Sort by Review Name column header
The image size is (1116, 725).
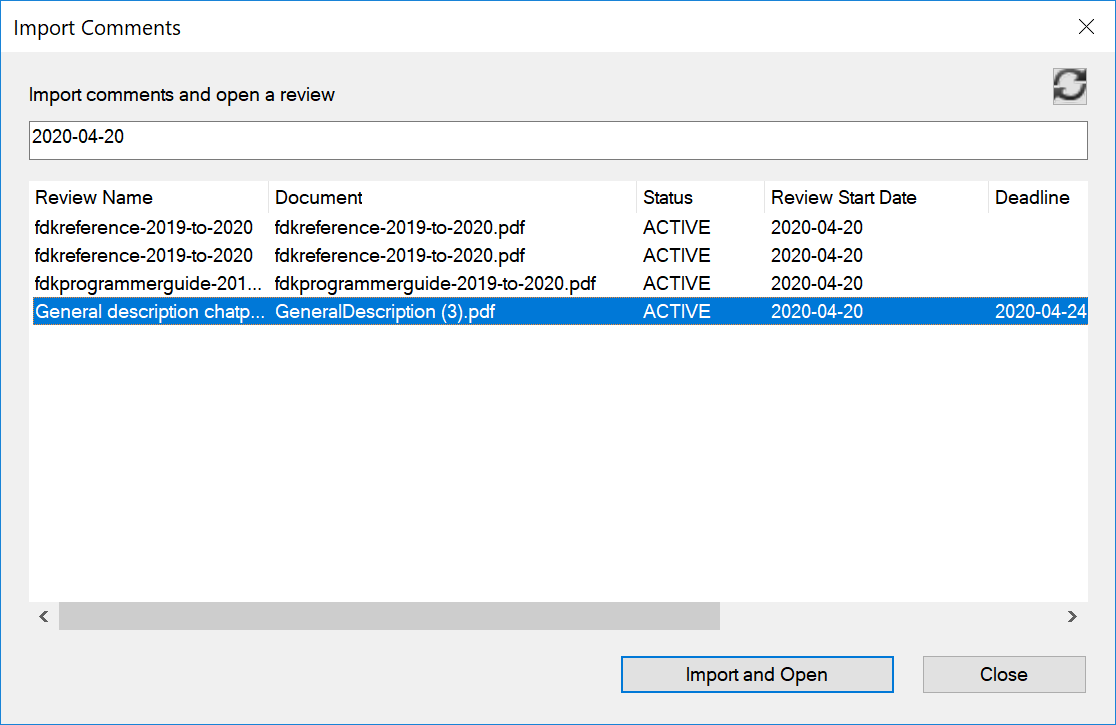(x=148, y=198)
